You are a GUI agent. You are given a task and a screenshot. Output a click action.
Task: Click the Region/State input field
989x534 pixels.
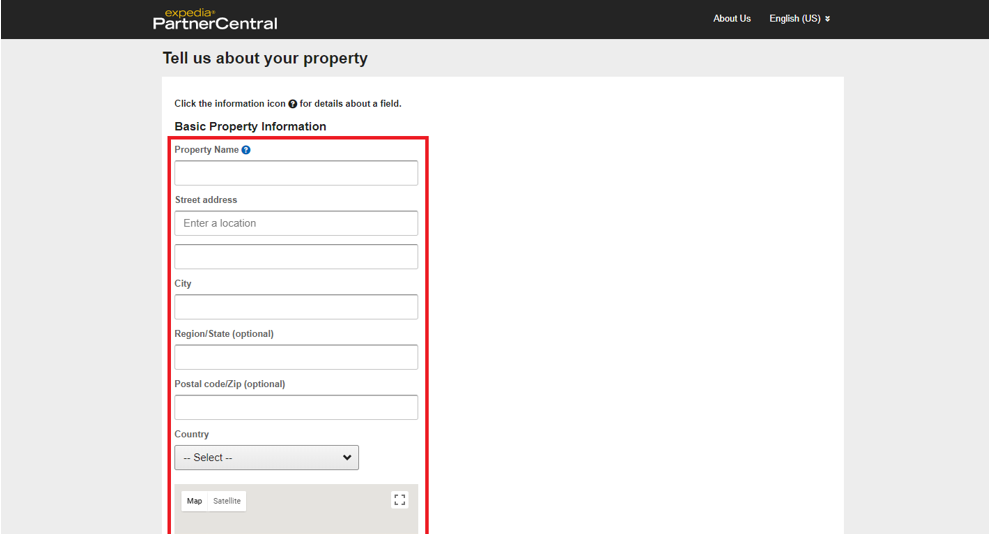pos(296,357)
